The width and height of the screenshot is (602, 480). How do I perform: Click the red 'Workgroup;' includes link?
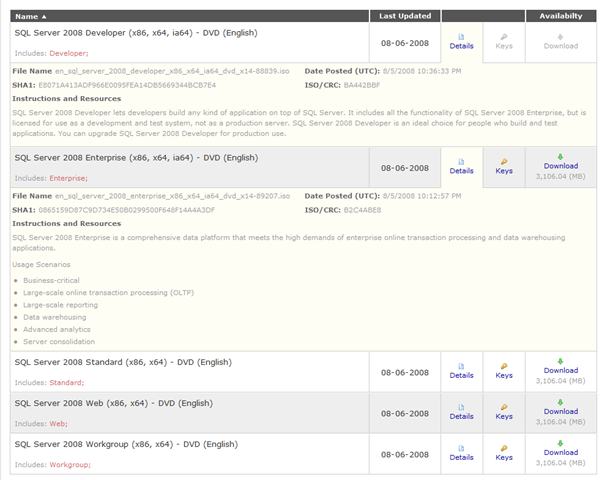tap(70, 465)
